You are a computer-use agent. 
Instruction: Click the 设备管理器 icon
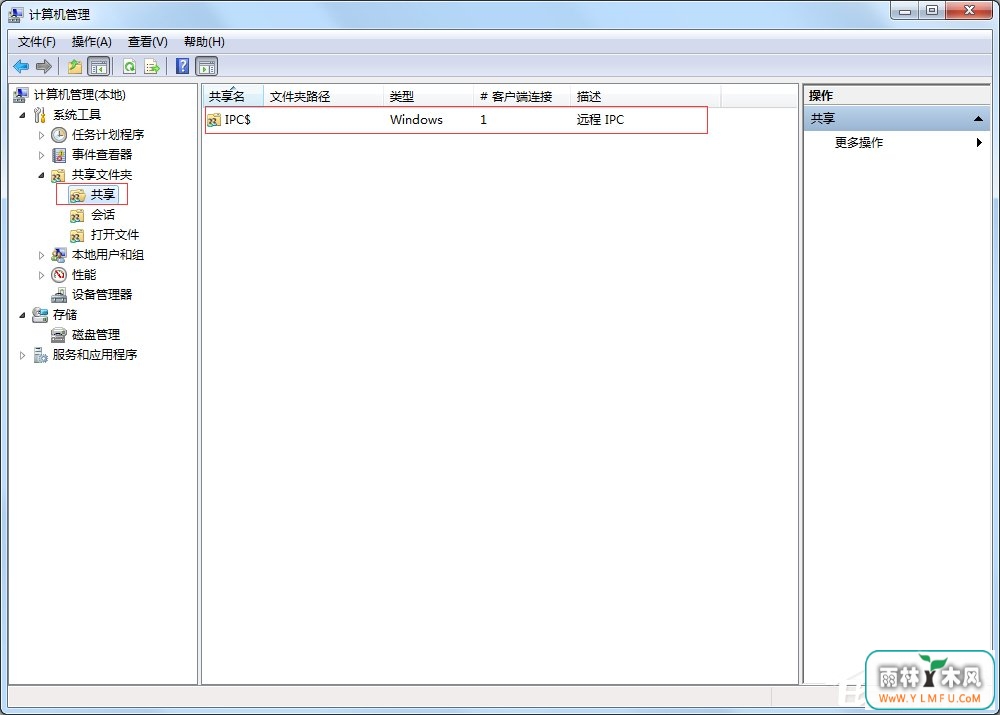[x=59, y=295]
